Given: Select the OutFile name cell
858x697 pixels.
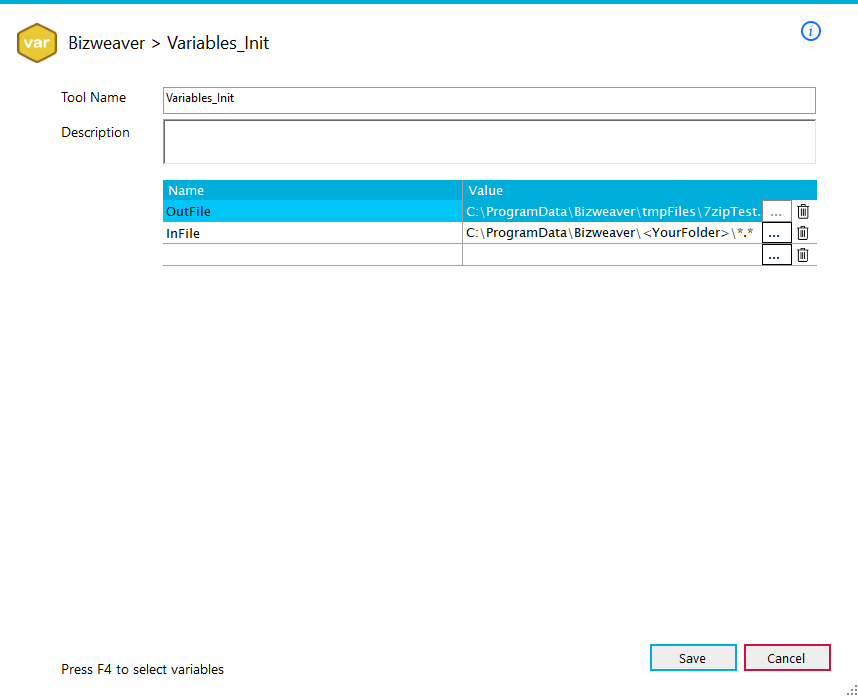Looking at the screenshot, I should (x=312, y=211).
